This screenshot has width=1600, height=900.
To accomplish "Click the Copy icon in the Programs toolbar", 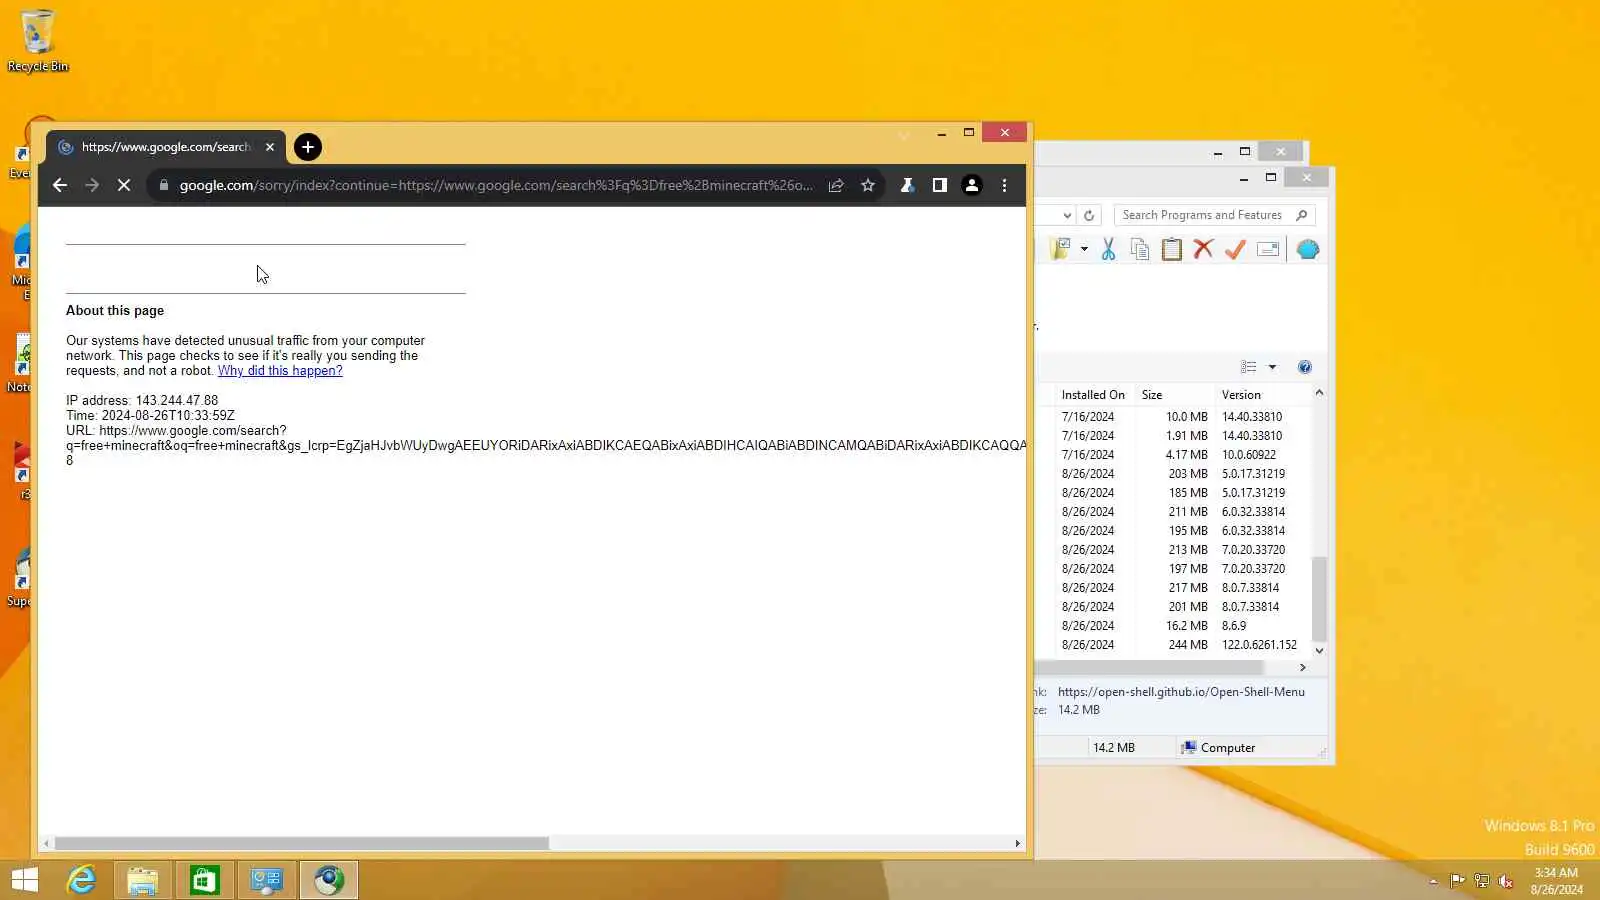I will pos(1140,250).
